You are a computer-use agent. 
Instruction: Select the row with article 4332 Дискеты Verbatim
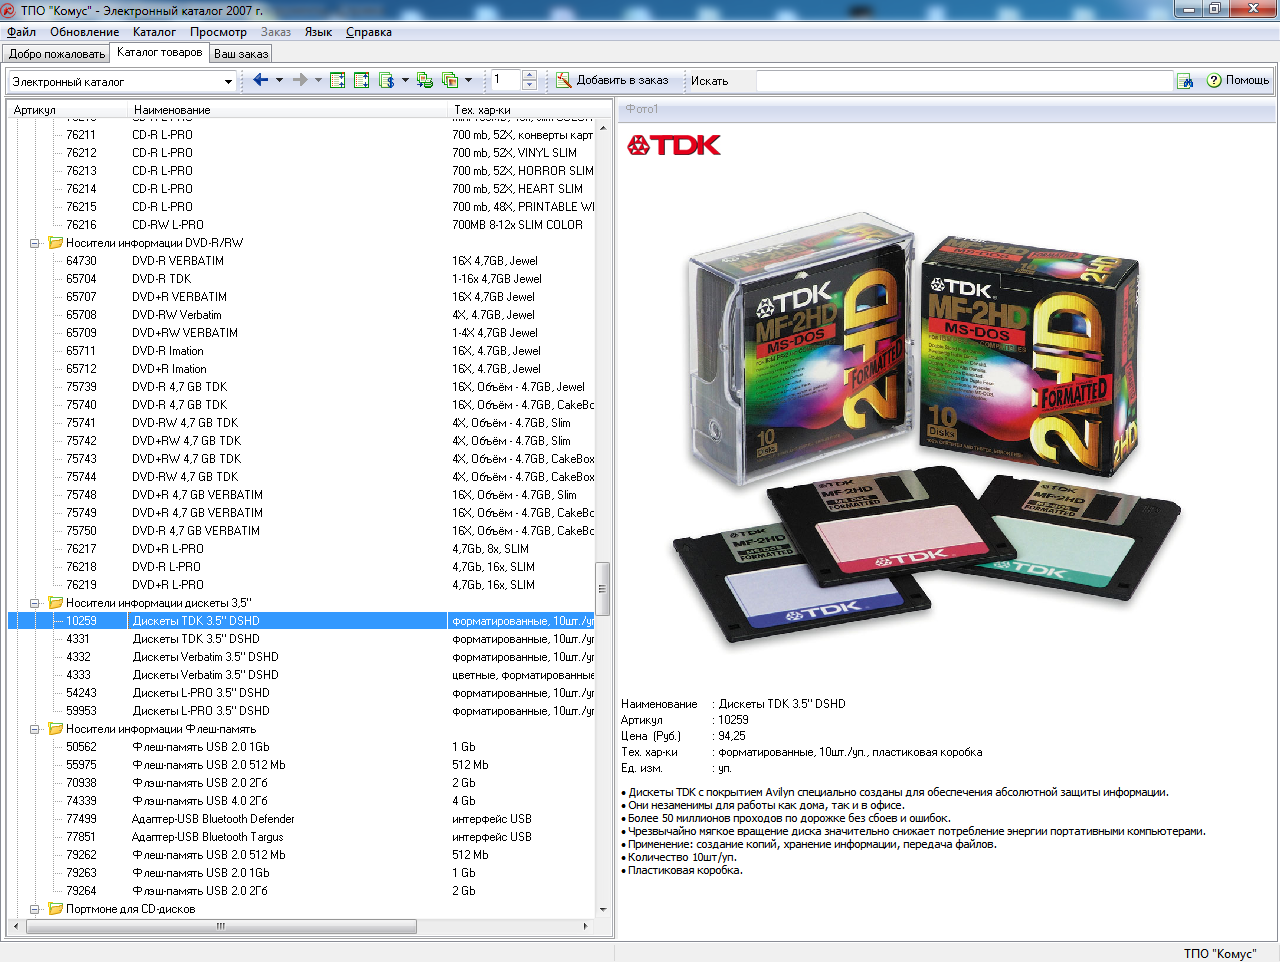coord(301,657)
